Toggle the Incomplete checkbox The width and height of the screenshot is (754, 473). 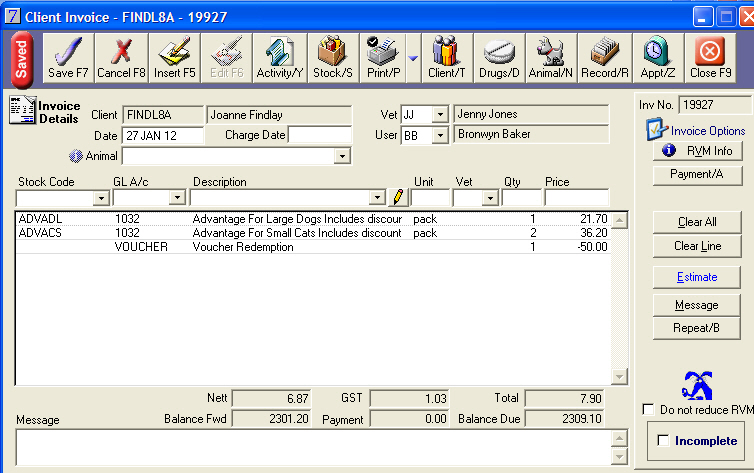click(x=663, y=440)
